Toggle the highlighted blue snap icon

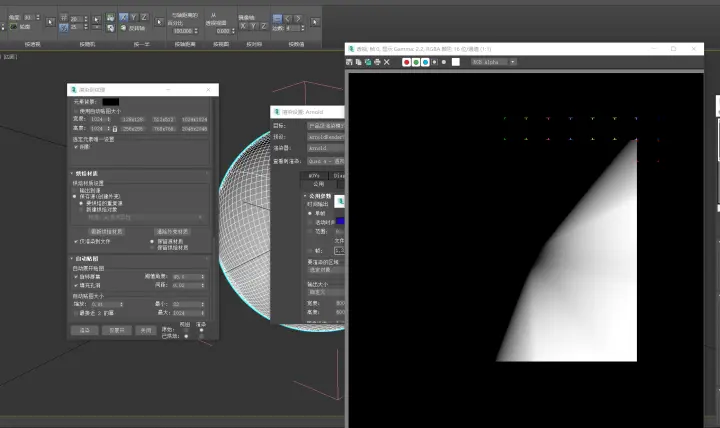coord(64,28)
